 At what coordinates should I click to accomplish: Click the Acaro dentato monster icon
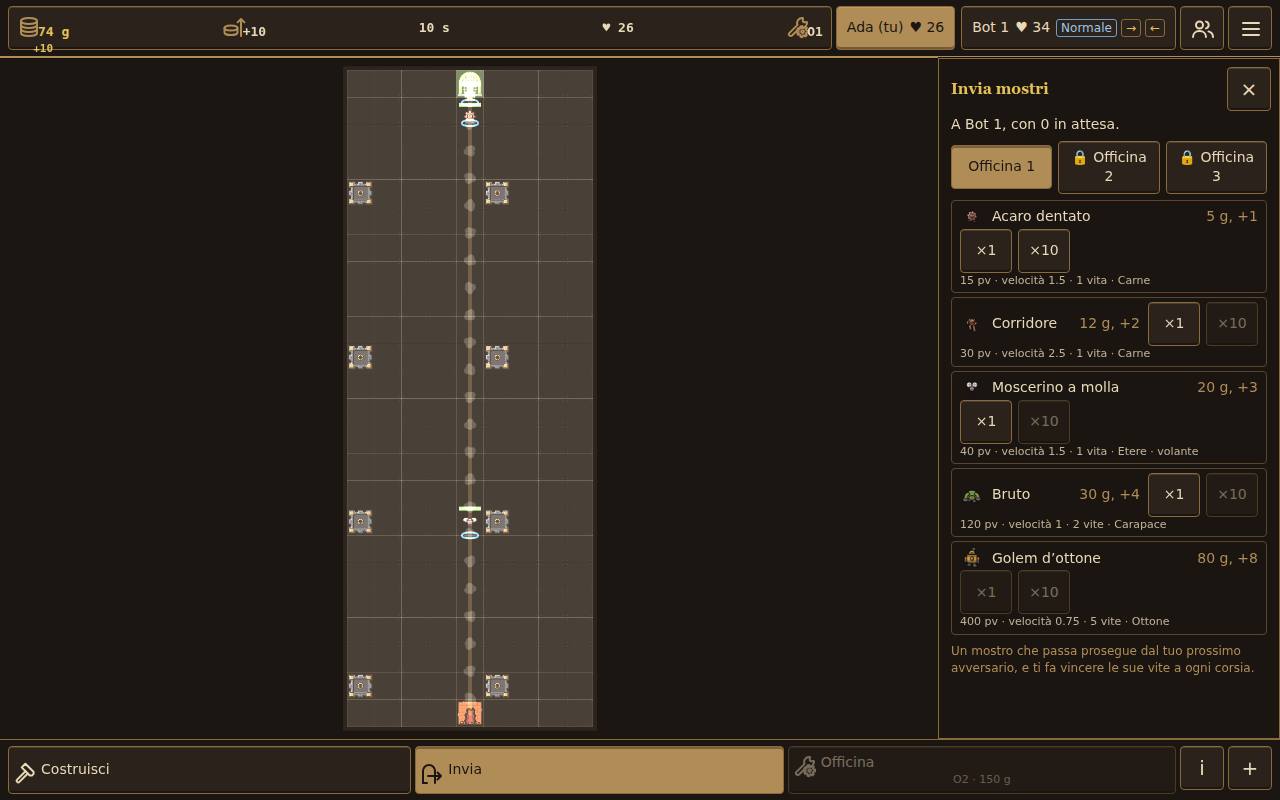click(x=971, y=216)
